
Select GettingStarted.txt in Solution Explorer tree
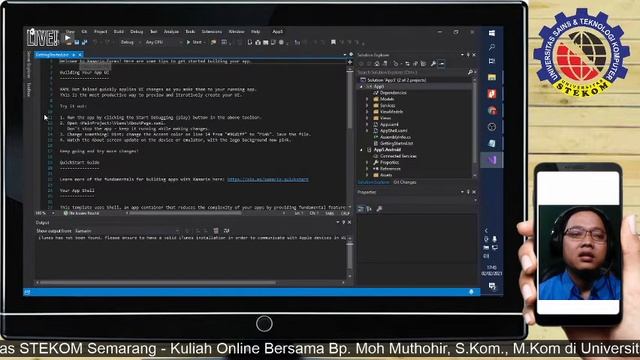[x=396, y=143]
